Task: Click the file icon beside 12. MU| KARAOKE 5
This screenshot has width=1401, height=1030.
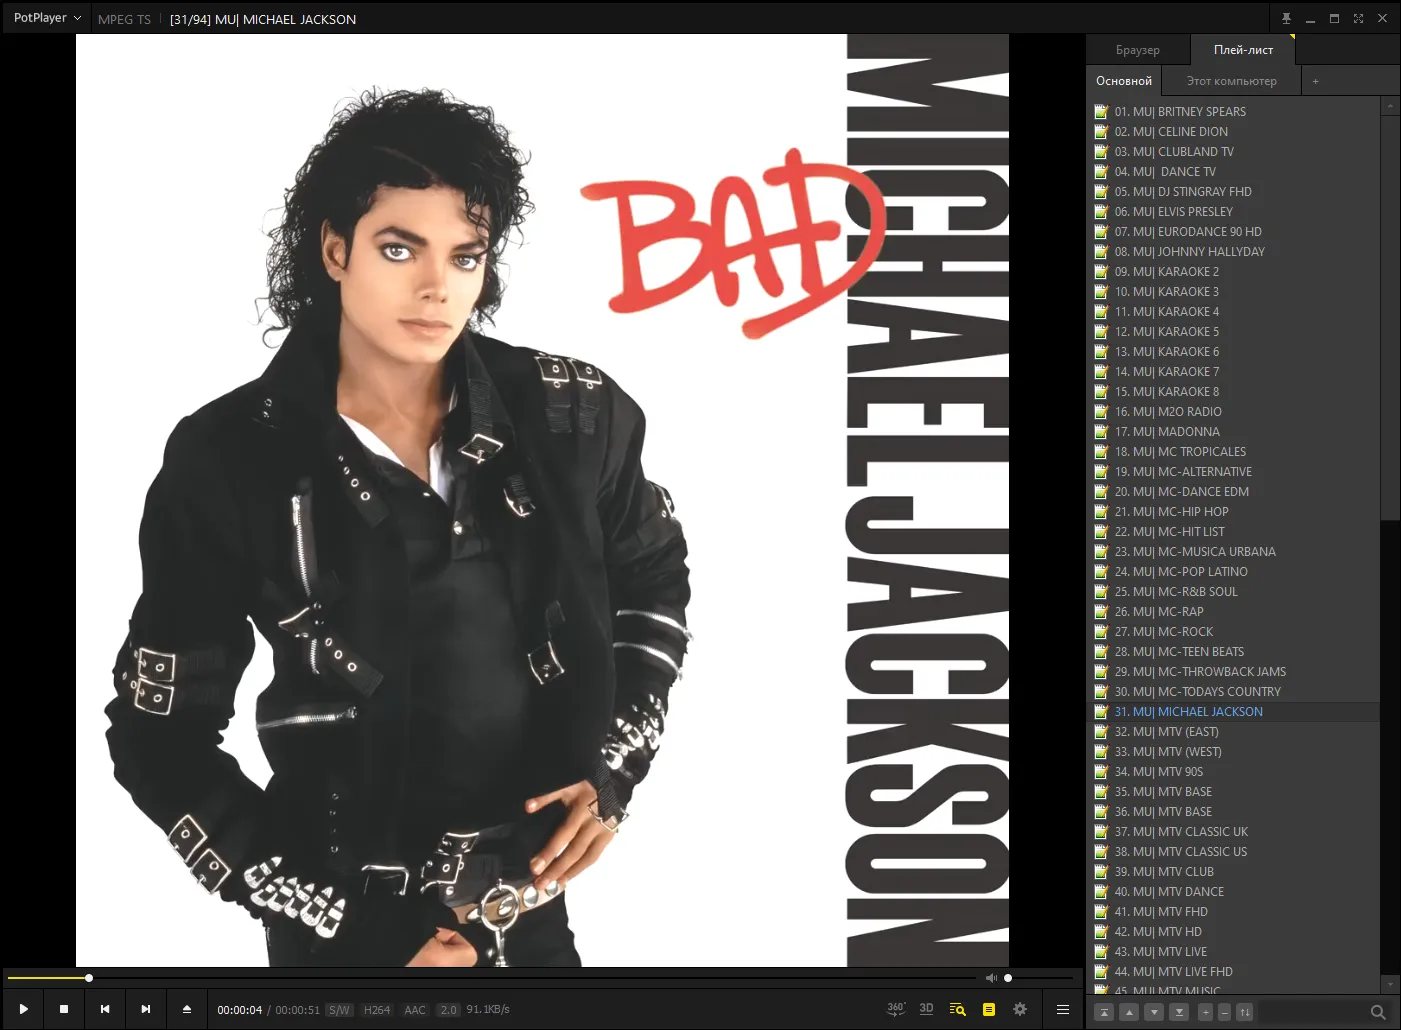Action: tap(1101, 332)
